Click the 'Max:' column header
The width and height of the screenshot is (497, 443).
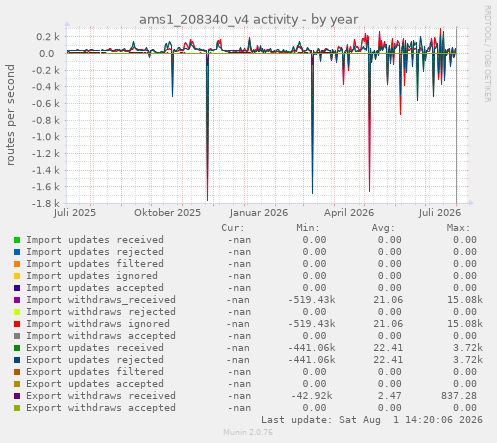tap(459, 228)
